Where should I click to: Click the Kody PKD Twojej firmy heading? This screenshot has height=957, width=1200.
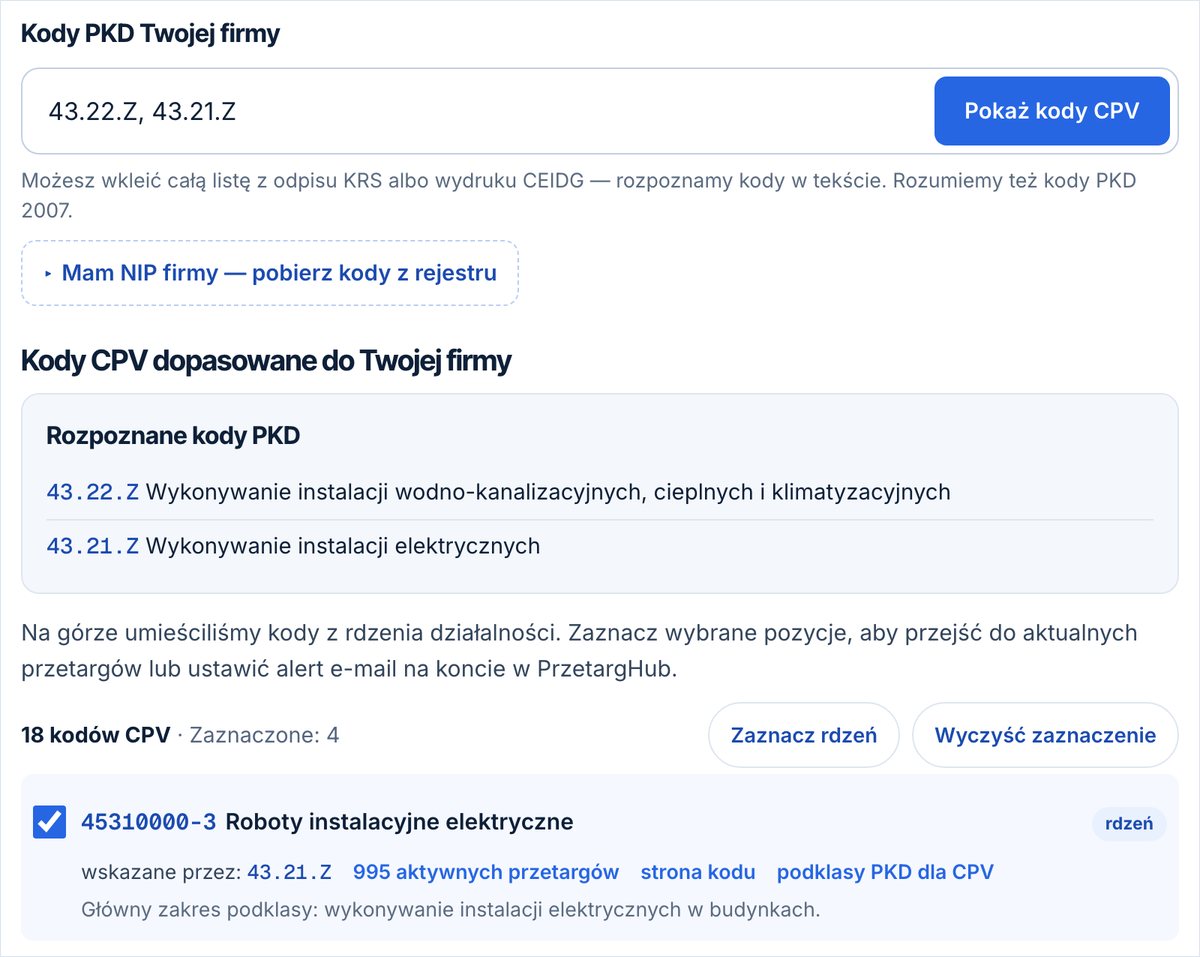151,34
